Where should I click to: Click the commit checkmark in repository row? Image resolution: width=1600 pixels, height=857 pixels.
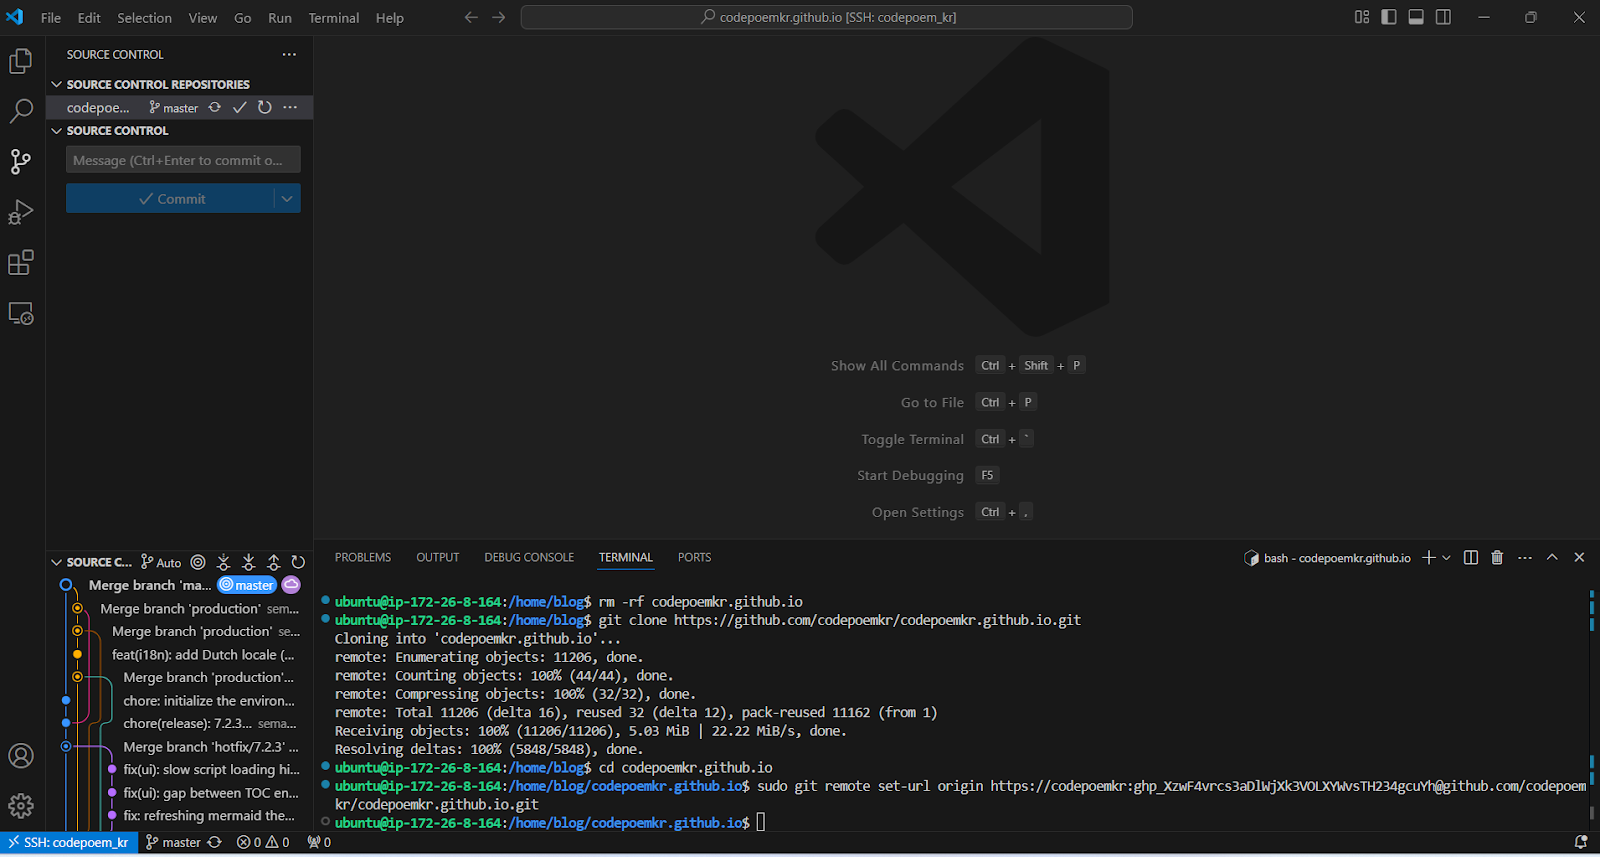[x=240, y=107]
